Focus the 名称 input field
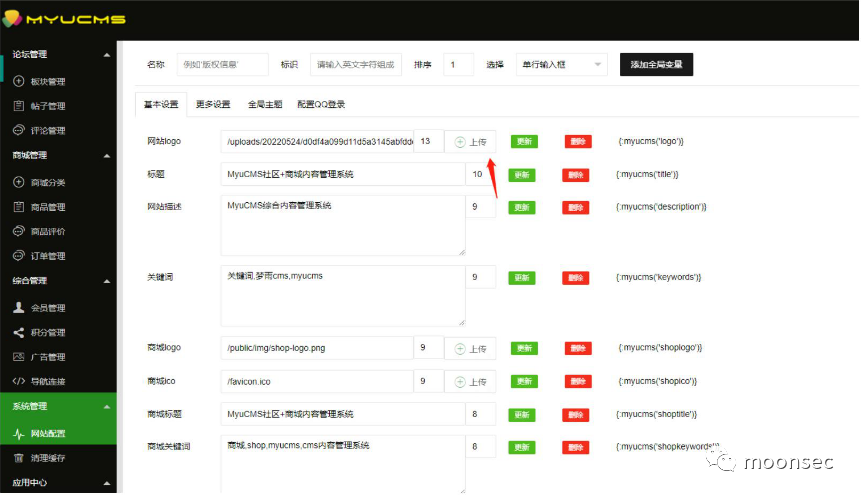Image resolution: width=861 pixels, height=496 pixels. click(222, 65)
